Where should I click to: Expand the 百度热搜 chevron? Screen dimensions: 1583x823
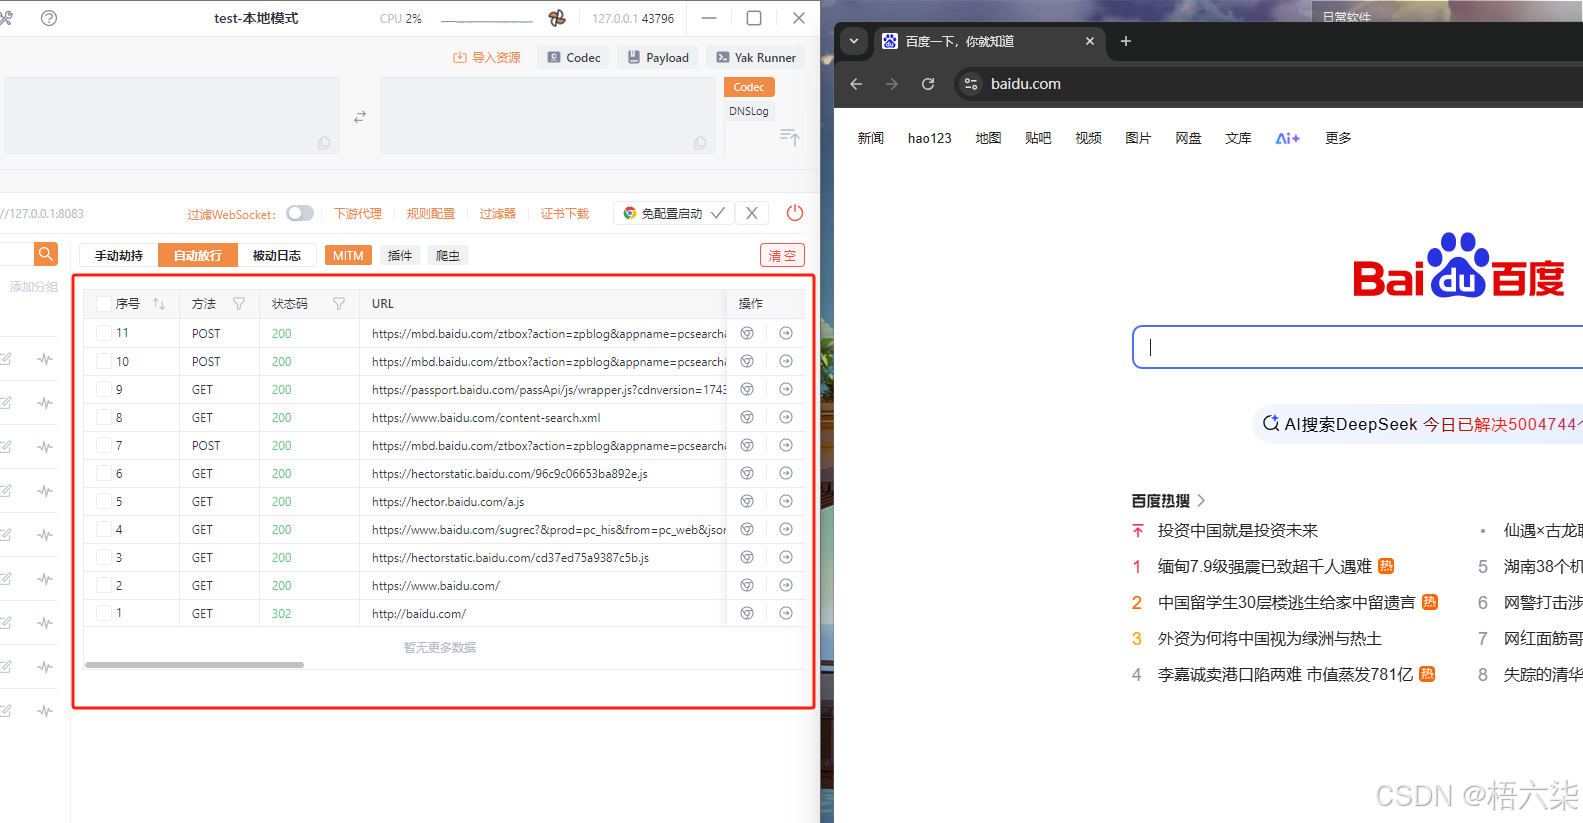[1201, 500]
